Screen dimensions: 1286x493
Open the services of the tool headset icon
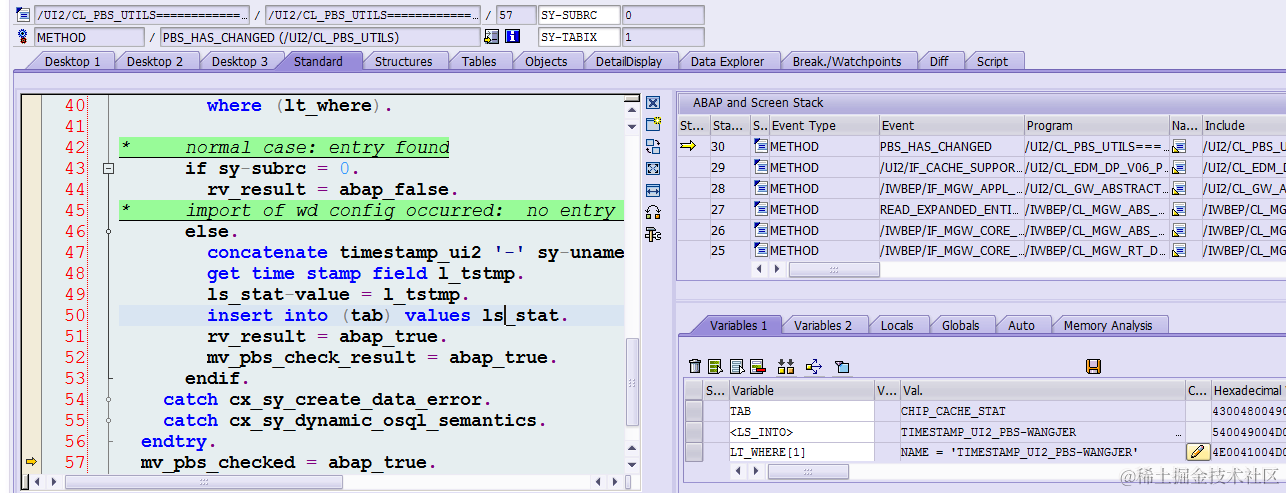pos(653,212)
